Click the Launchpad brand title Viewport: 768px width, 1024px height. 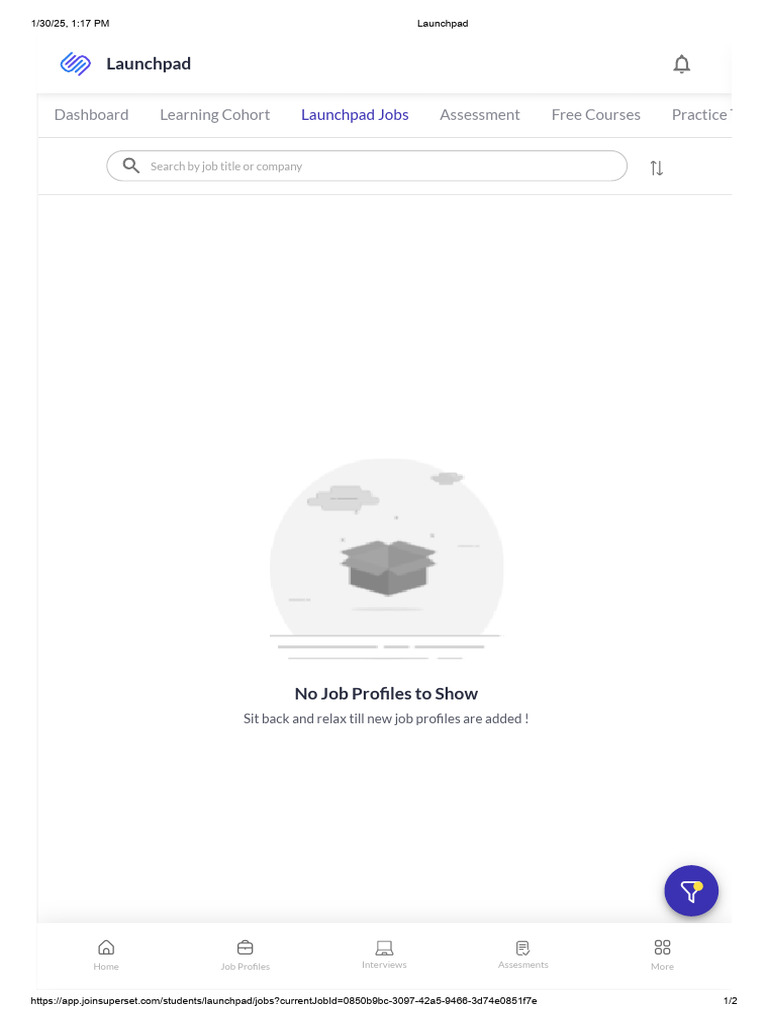click(148, 64)
